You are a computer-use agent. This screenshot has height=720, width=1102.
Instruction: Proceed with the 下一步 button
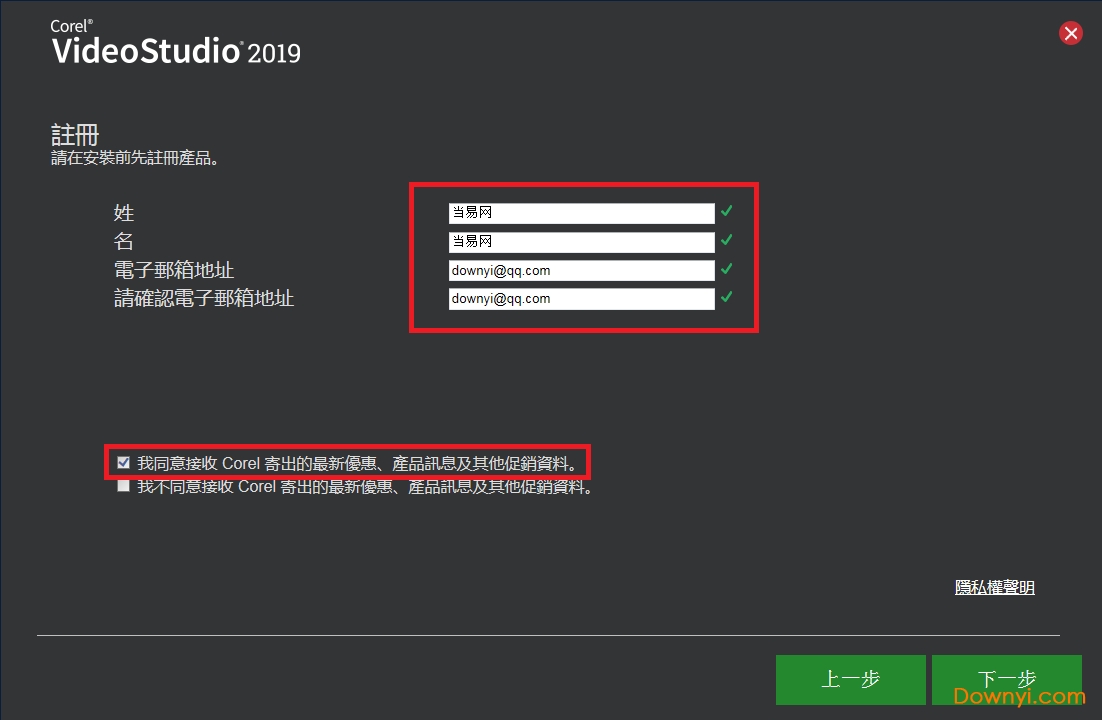1006,679
